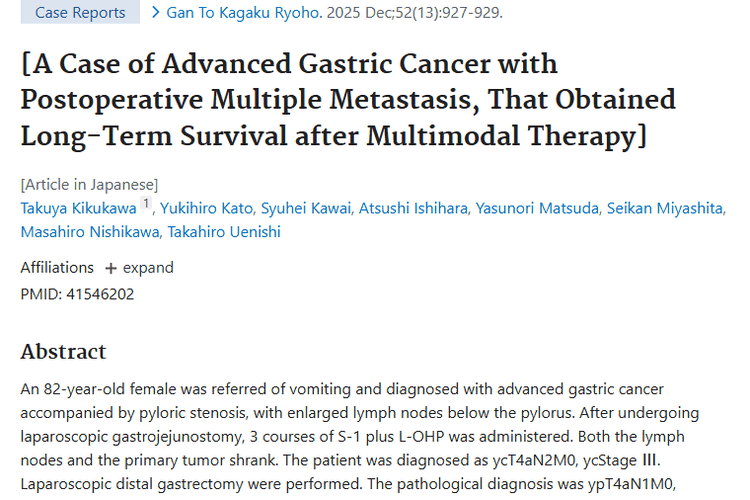Open author Takuya Kikukawa's link
The width and height of the screenshot is (750, 500).
[78, 207]
